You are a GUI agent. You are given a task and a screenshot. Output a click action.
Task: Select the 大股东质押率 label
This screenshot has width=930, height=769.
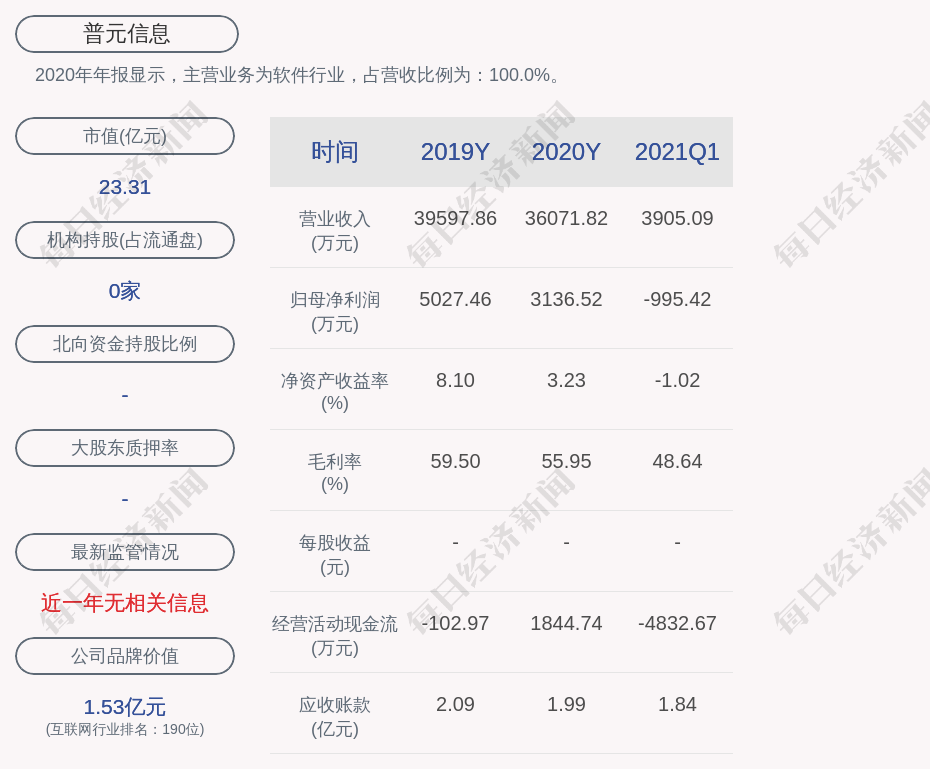[x=125, y=448]
